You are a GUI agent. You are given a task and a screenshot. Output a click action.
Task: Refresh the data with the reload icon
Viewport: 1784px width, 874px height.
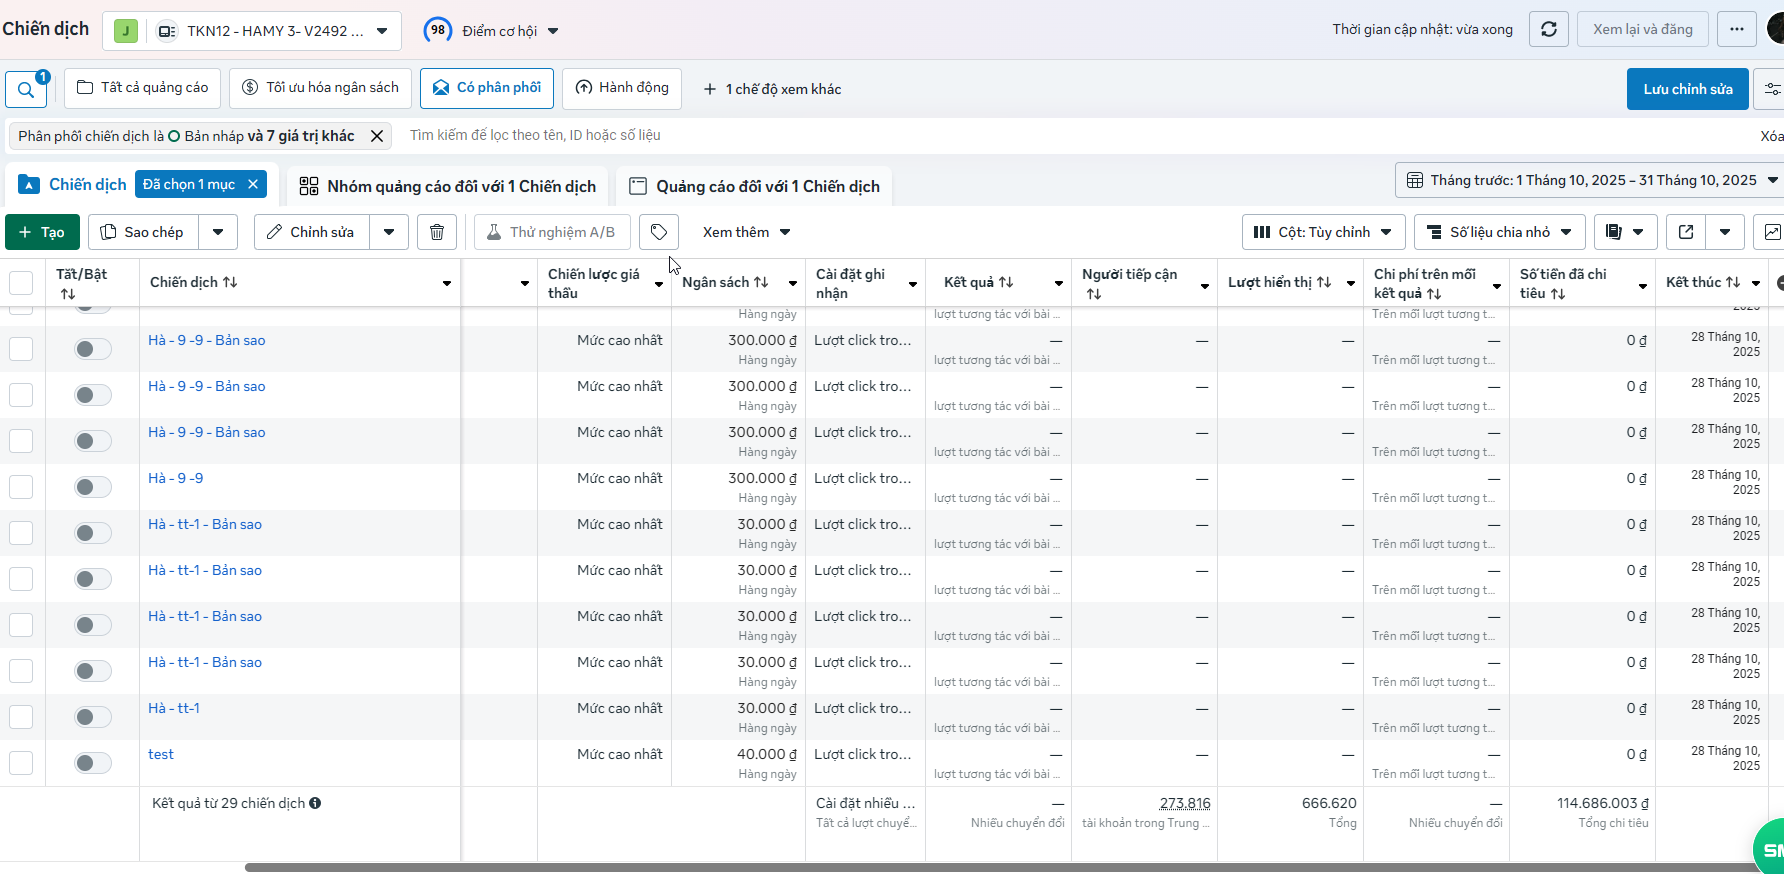click(x=1549, y=30)
